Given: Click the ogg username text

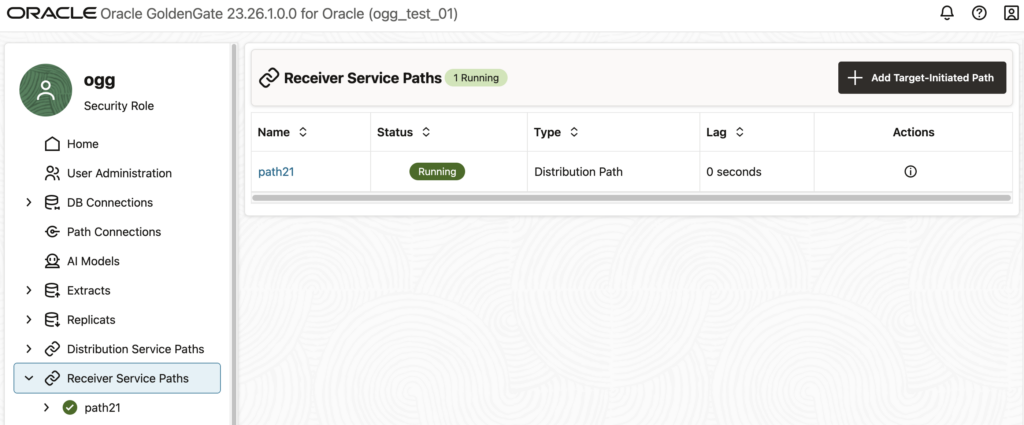Looking at the screenshot, I should (x=99, y=80).
